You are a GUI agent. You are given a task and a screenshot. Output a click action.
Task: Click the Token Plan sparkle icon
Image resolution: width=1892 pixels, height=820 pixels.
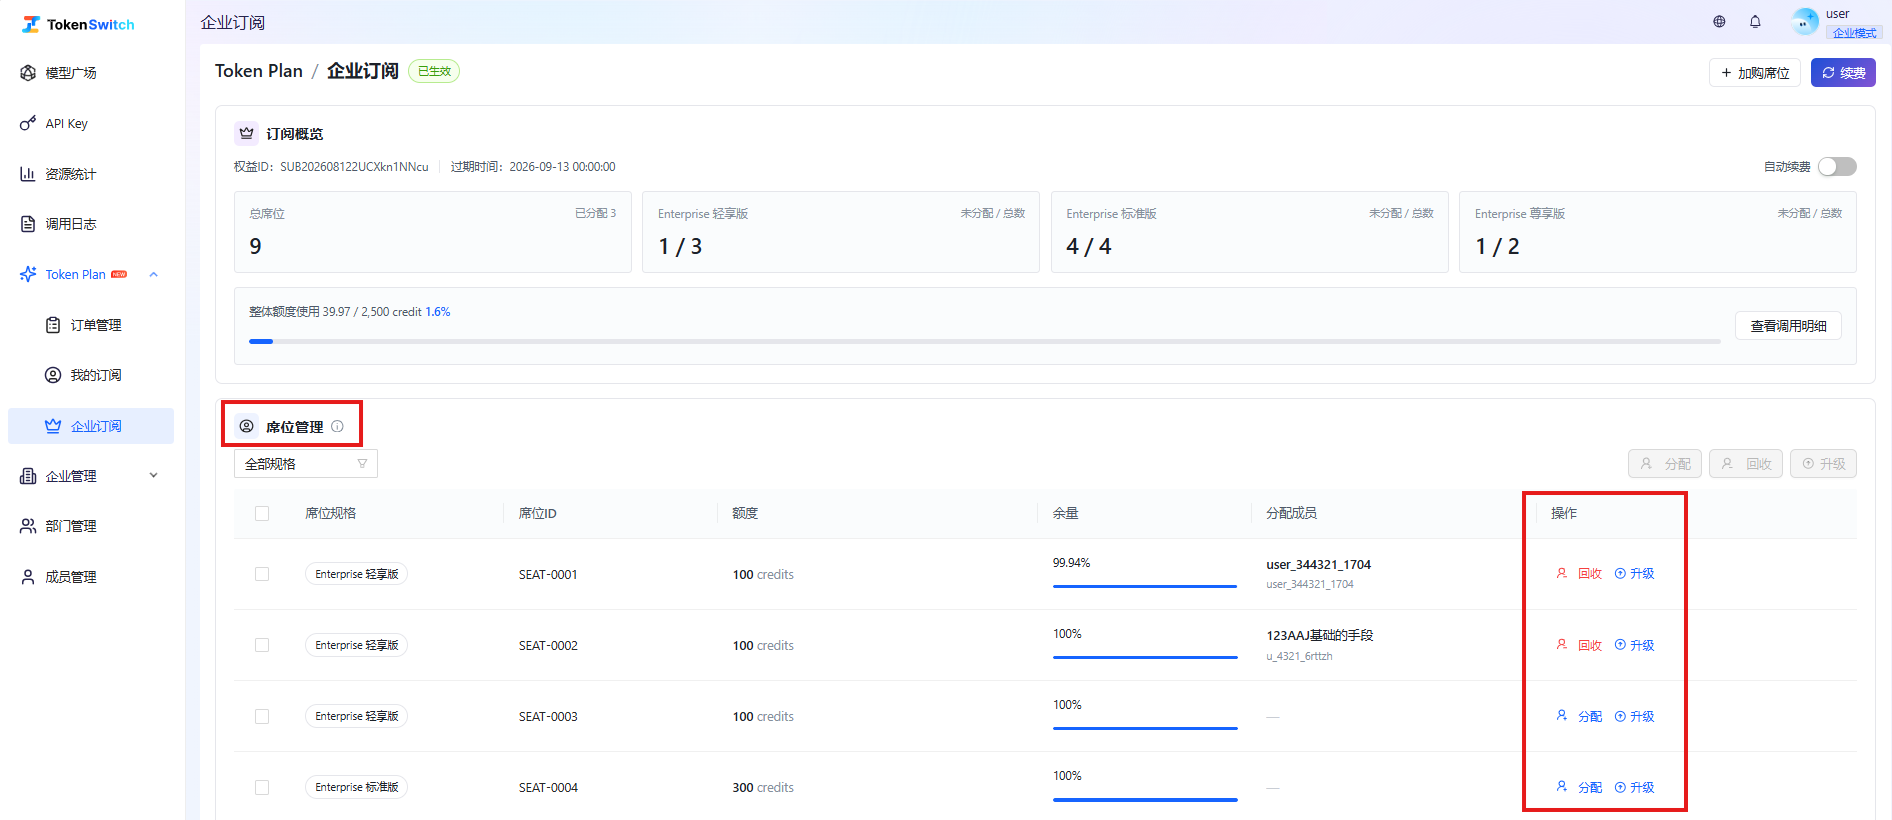(28, 274)
